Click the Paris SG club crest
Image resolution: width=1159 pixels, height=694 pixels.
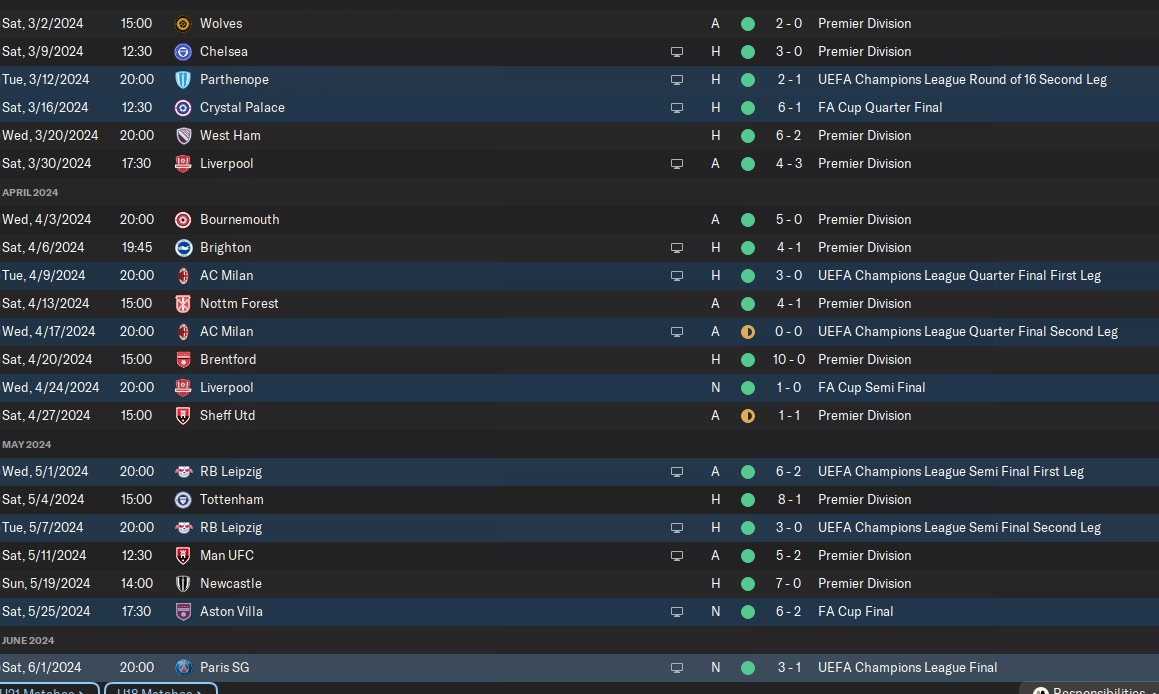[x=182, y=667]
